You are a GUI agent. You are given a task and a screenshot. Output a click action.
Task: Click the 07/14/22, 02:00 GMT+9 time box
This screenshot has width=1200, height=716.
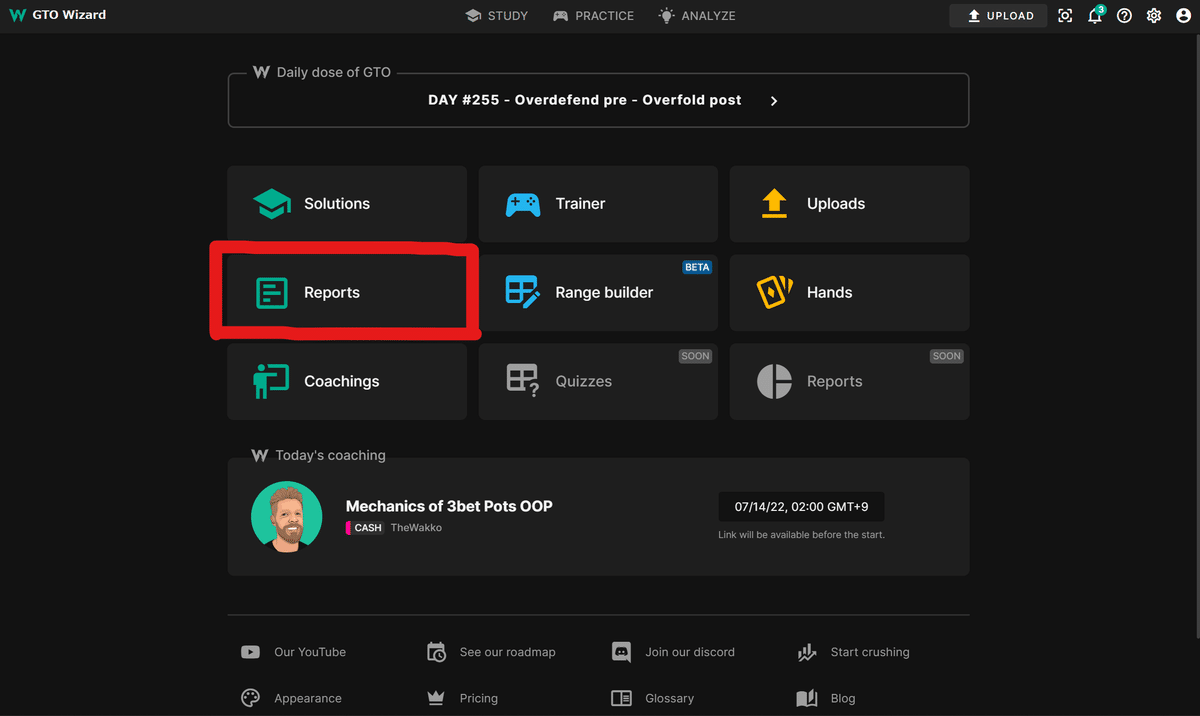[801, 507]
